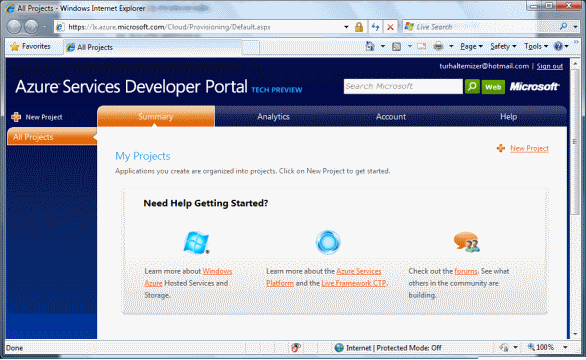This screenshot has width=586, height=360.
Task: Open the Safety menu
Action: coord(503,46)
